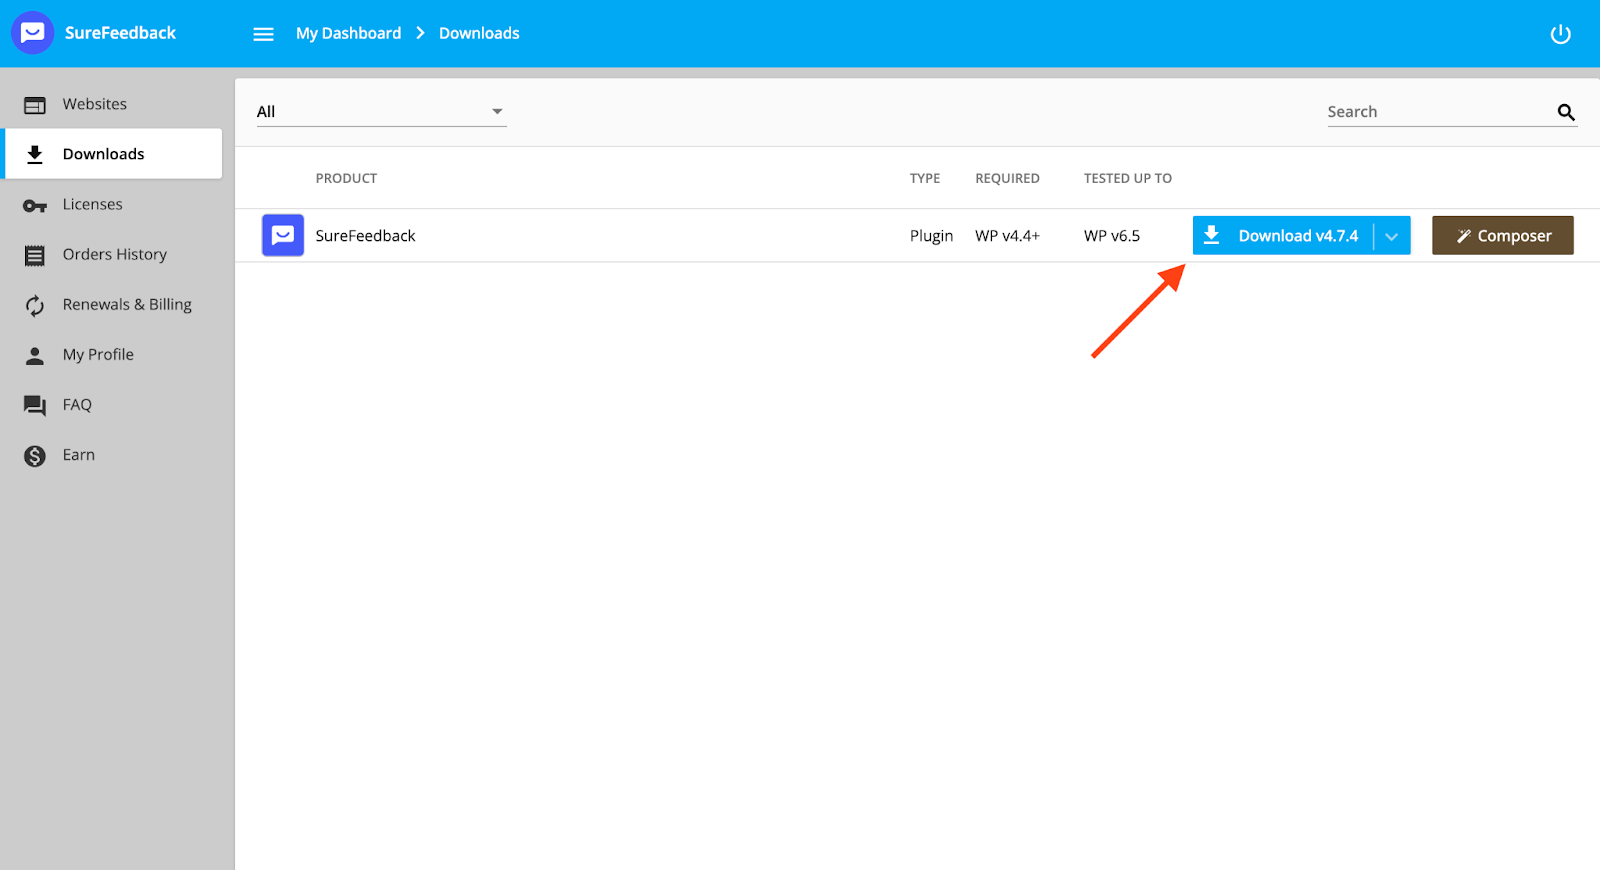Image resolution: width=1600 pixels, height=870 pixels.
Task: Click the SureFeedback brand name in header
Action: (120, 33)
